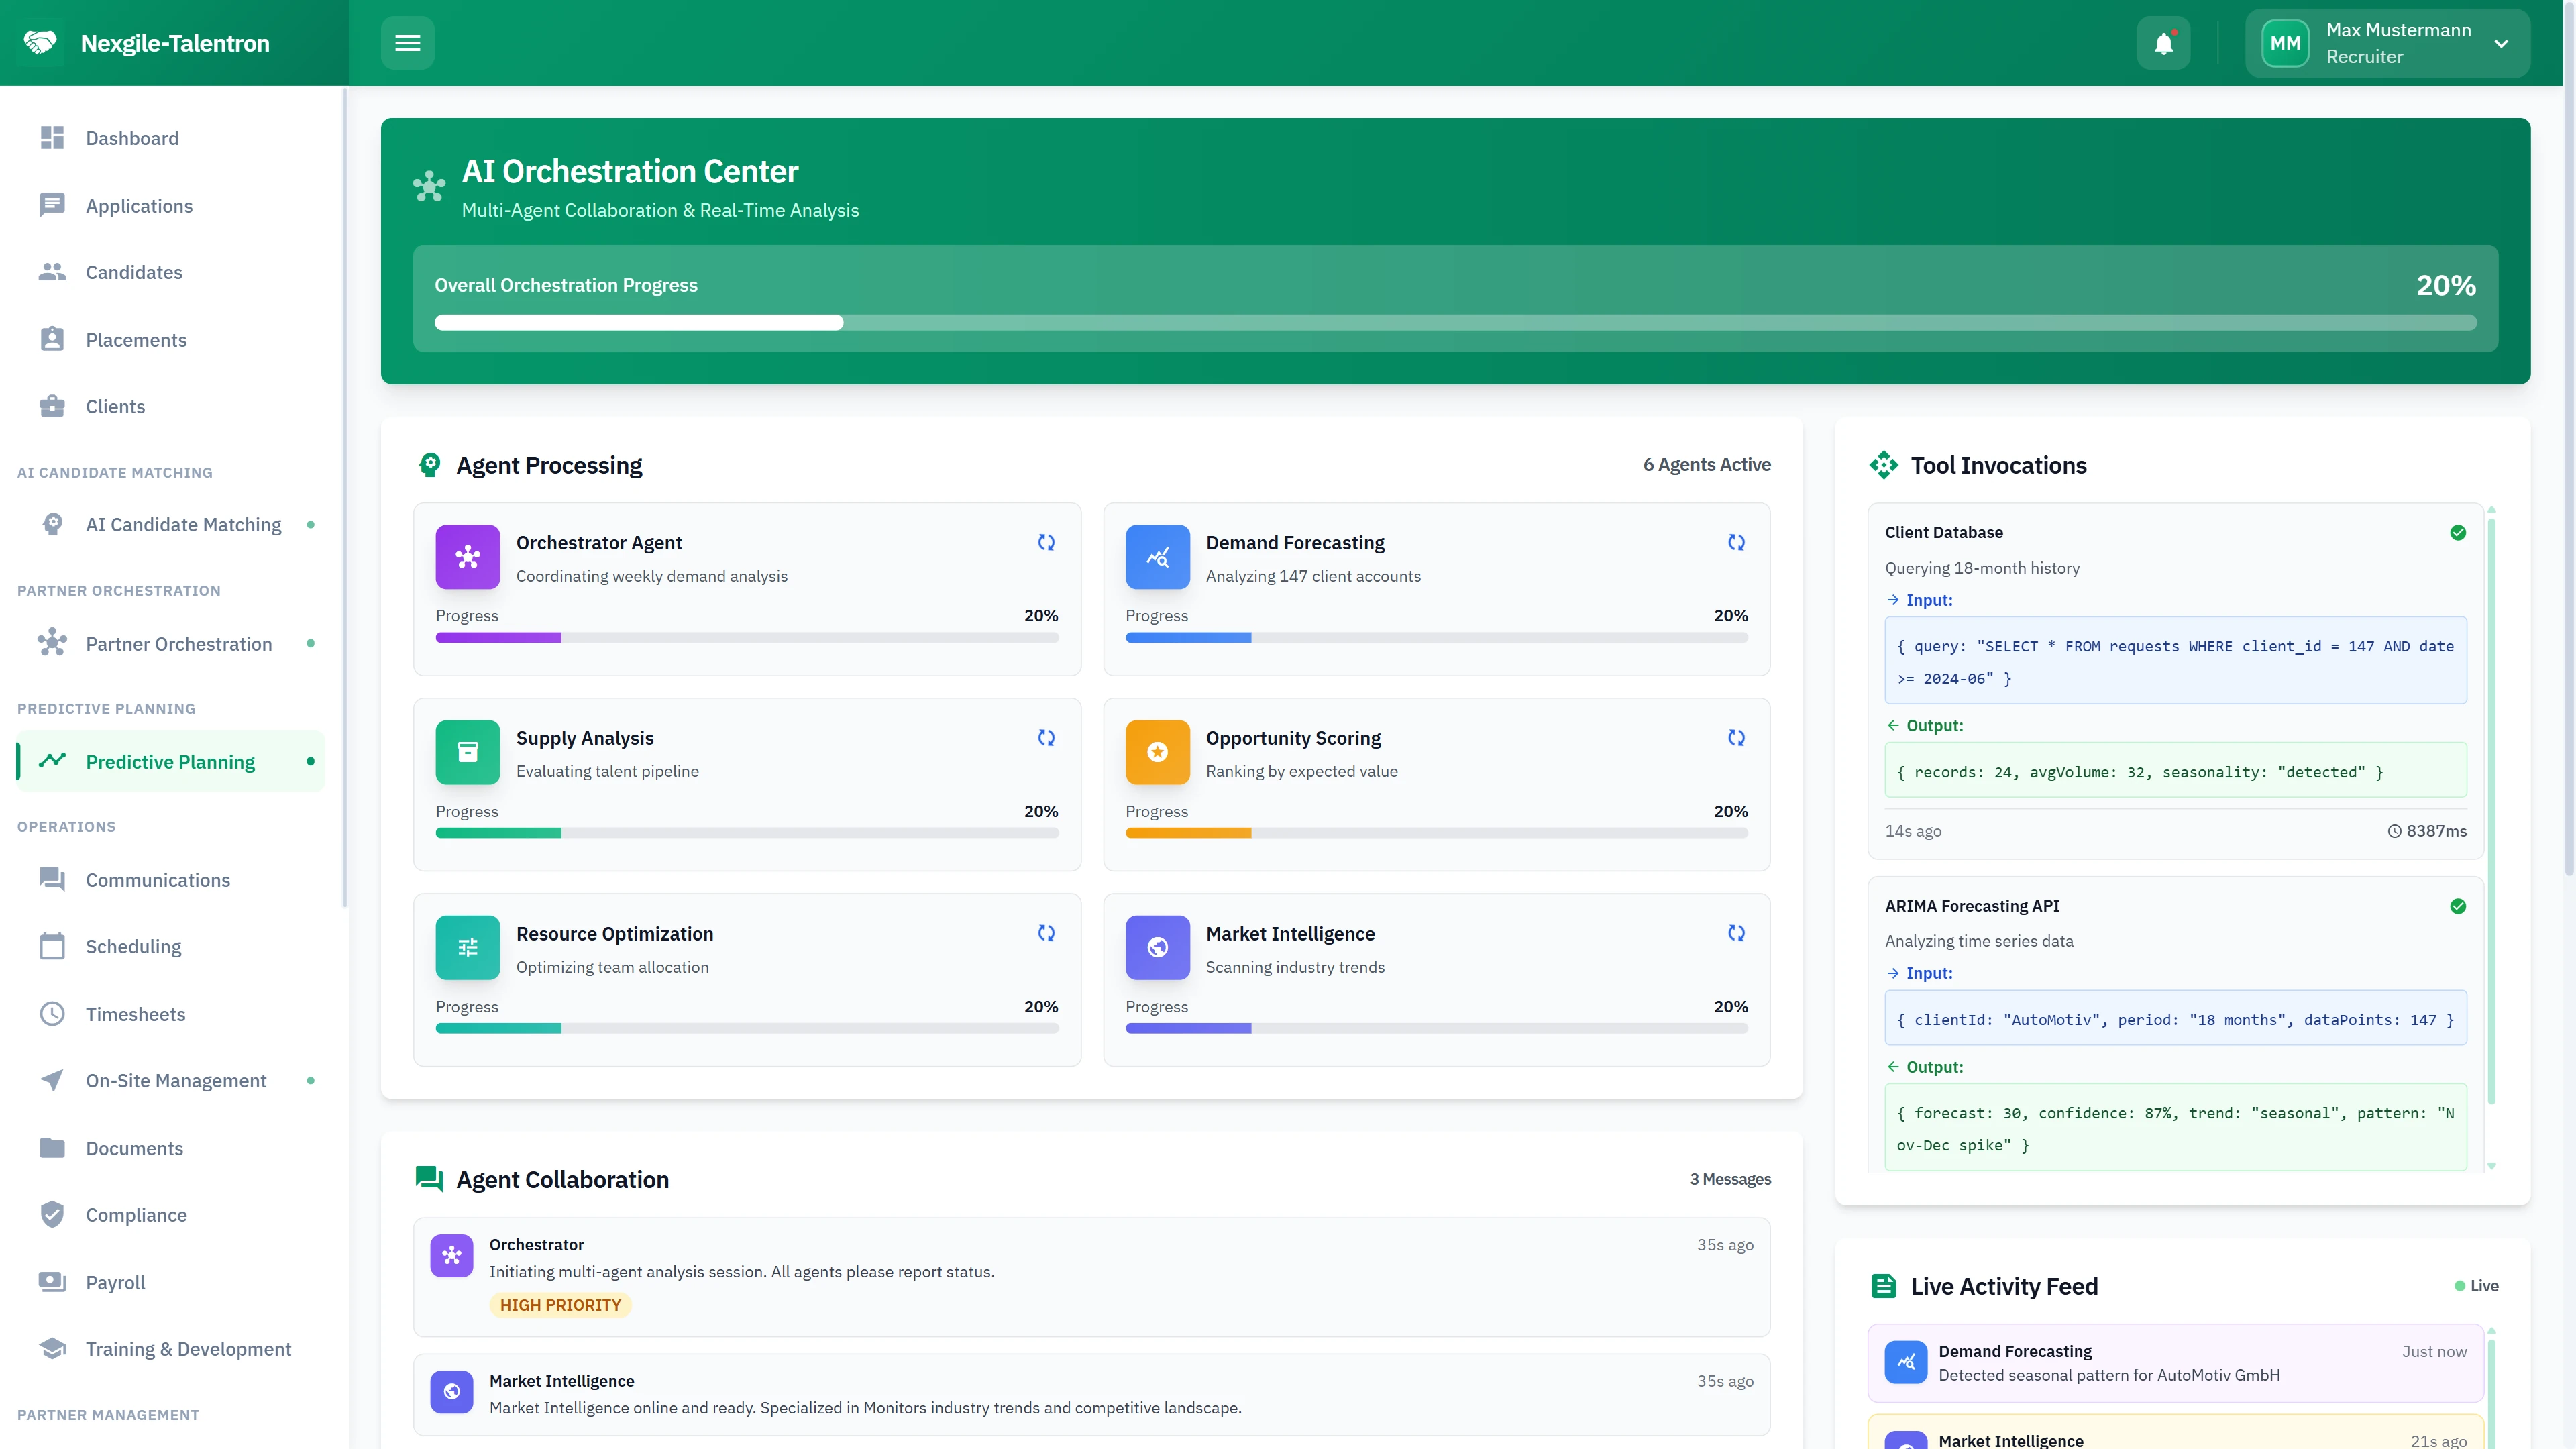The height and width of the screenshot is (1449, 2576).
Task: Expand the Client Database Input section
Action: (1929, 600)
